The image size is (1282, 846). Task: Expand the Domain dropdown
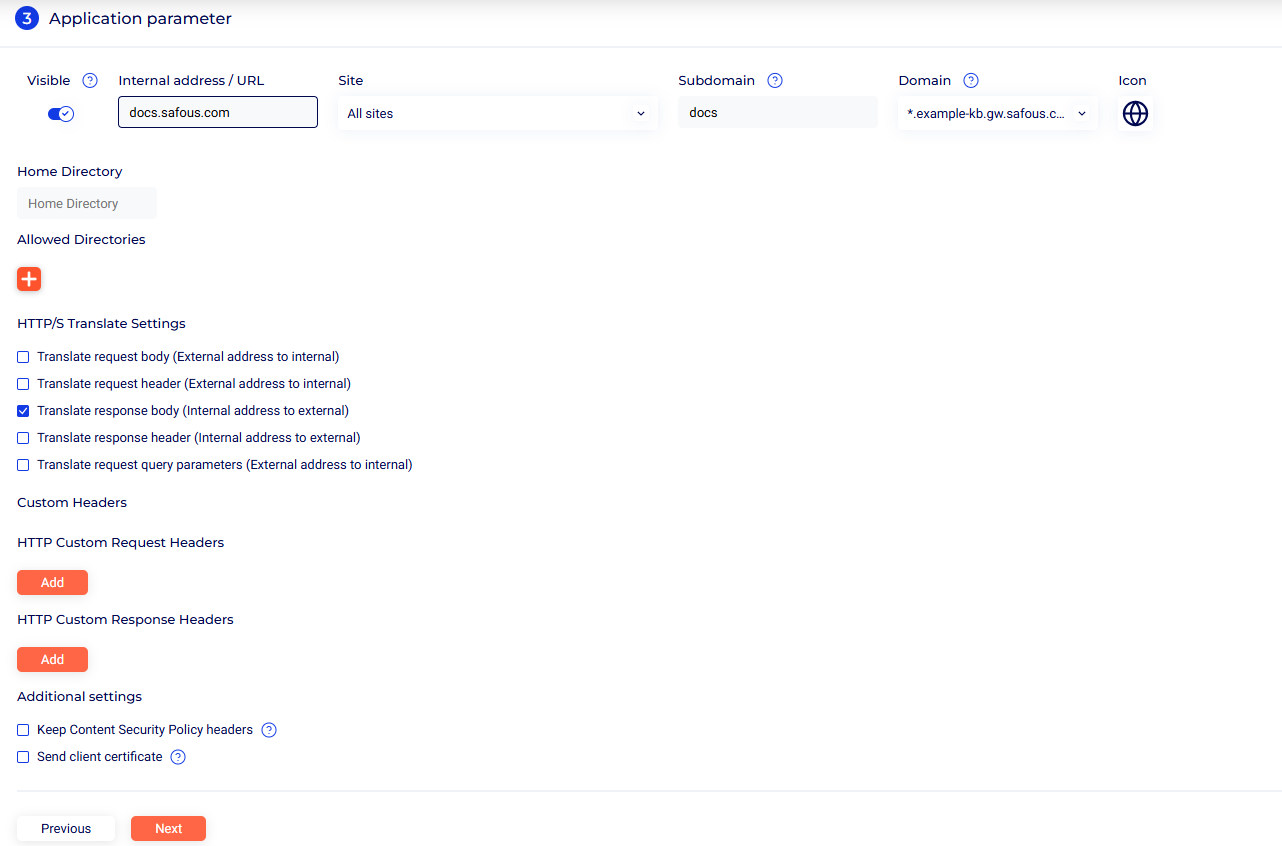(997, 114)
